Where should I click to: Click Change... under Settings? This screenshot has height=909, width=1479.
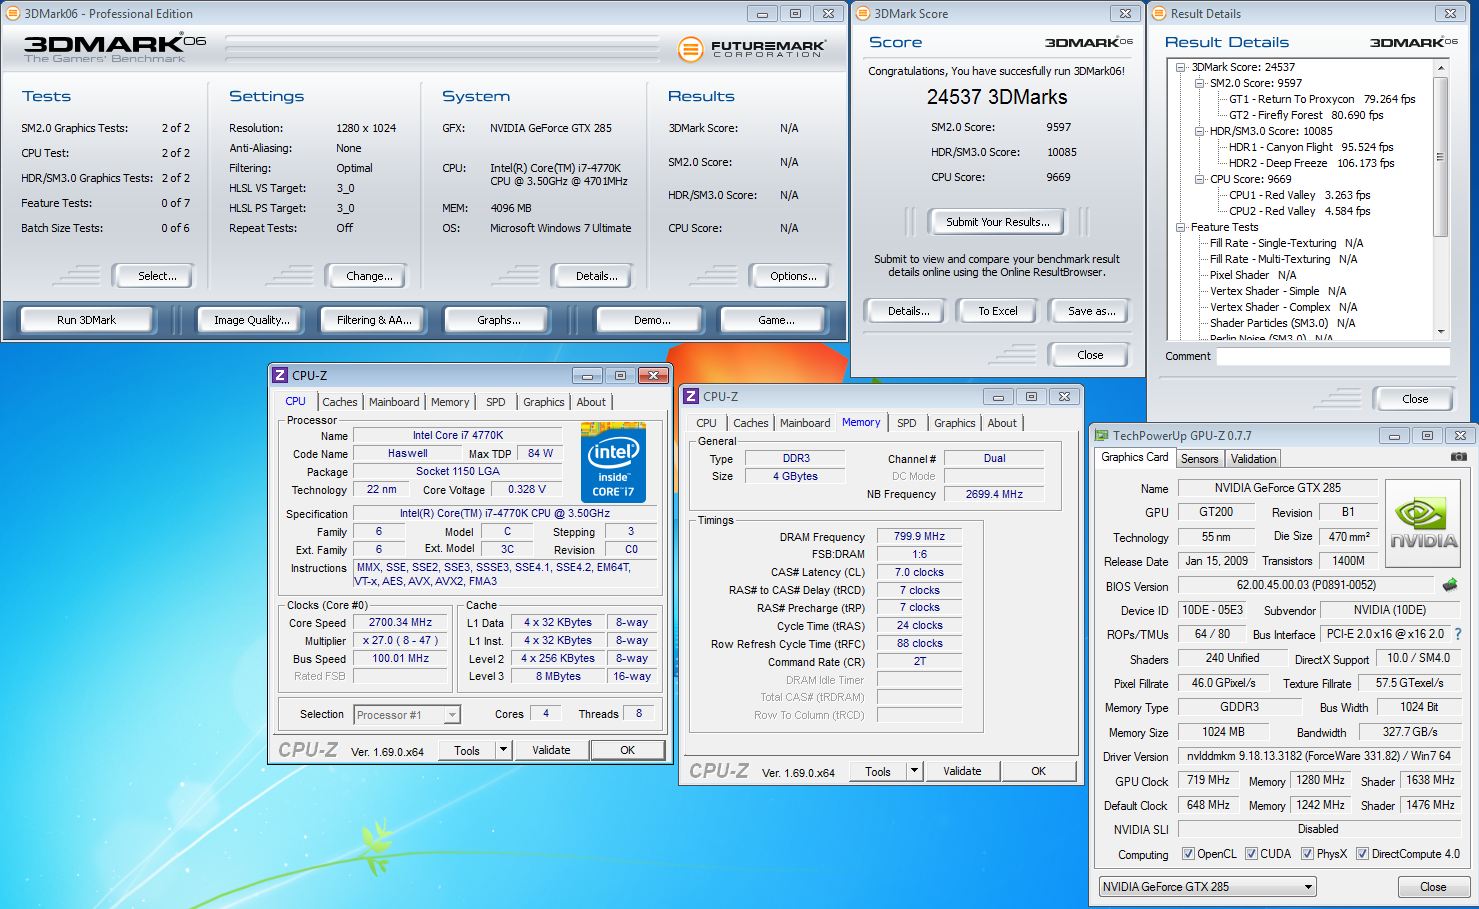coord(369,276)
